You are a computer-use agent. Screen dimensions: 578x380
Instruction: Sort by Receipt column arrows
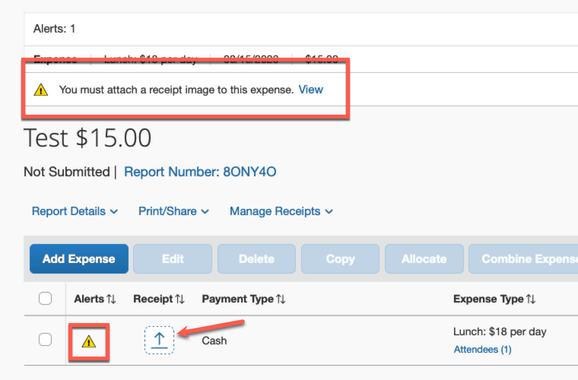180,299
